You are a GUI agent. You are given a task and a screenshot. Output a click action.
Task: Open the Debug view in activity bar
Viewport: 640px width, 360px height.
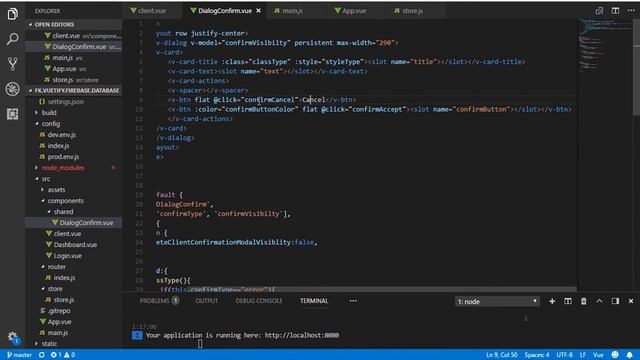[x=12, y=89]
